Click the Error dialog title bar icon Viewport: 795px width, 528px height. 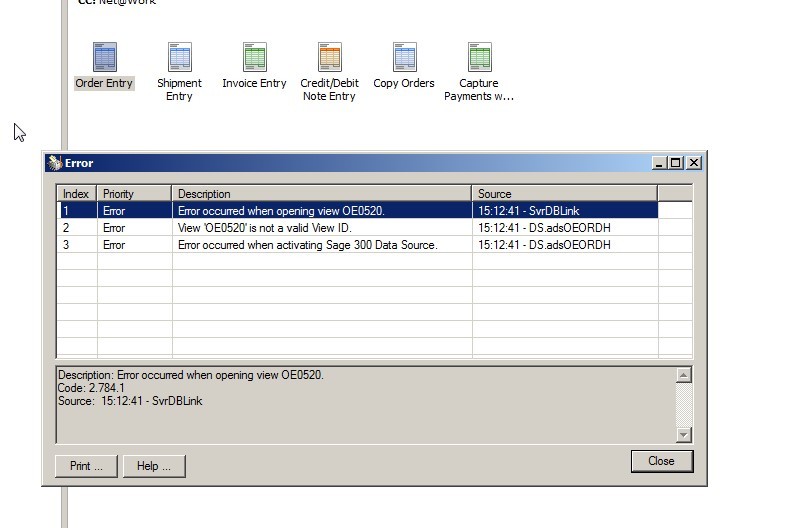point(55,163)
